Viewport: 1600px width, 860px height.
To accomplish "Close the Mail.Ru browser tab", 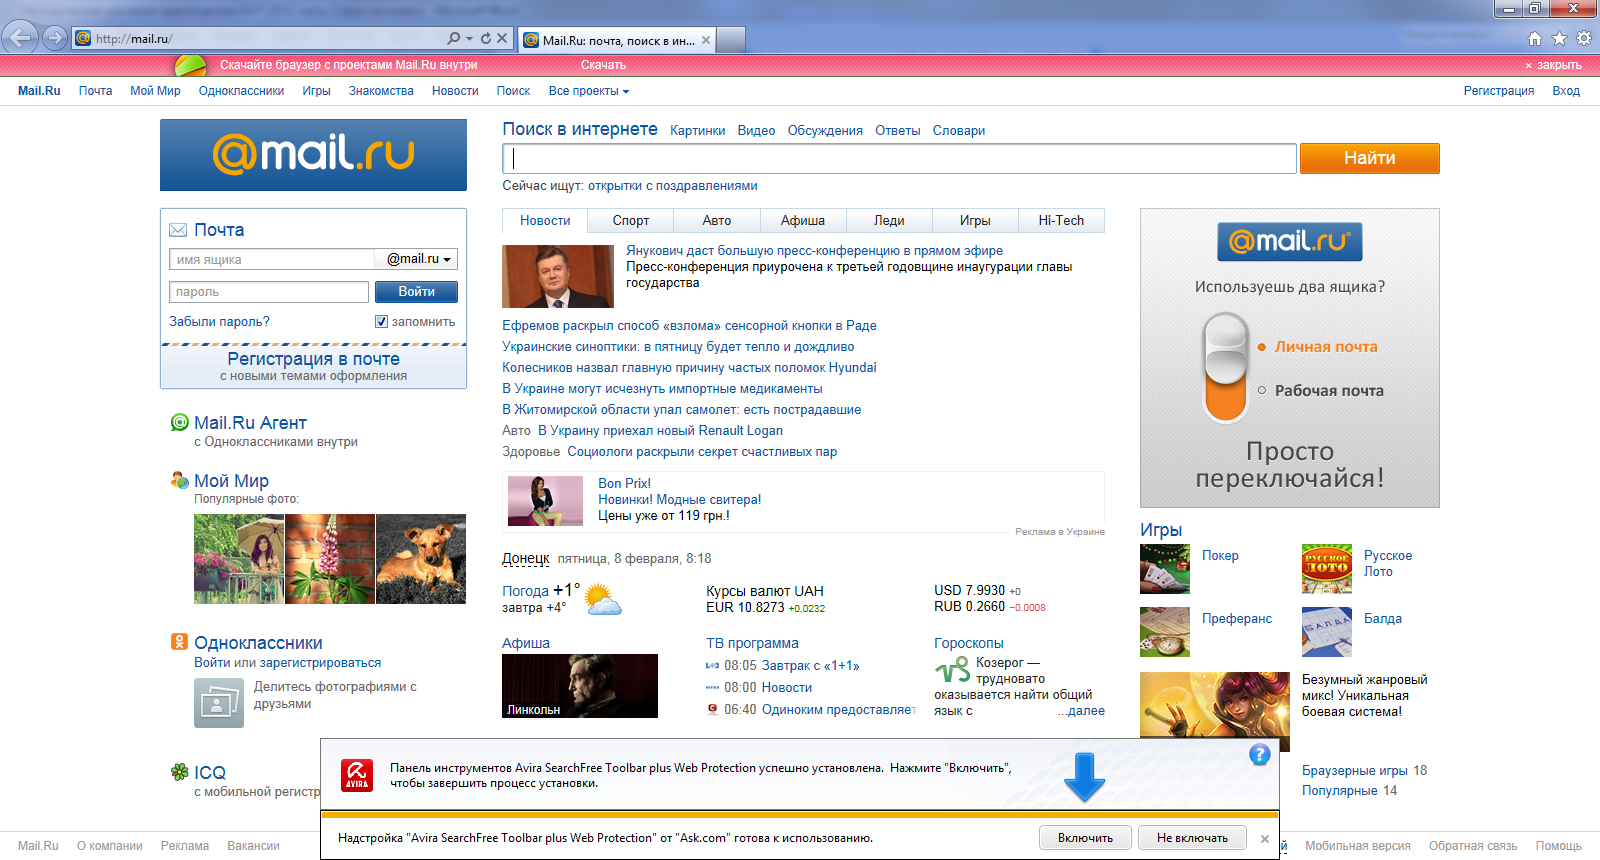I will pyautogui.click(x=706, y=40).
